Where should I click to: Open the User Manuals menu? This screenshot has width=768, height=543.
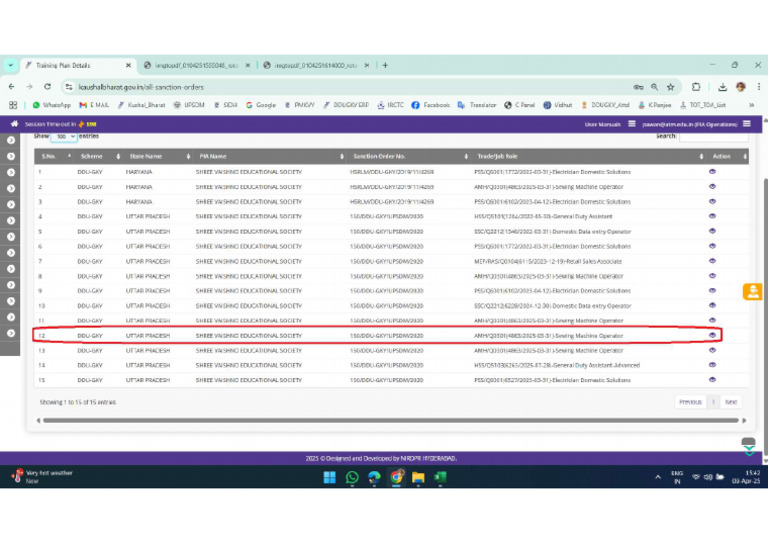coord(602,124)
